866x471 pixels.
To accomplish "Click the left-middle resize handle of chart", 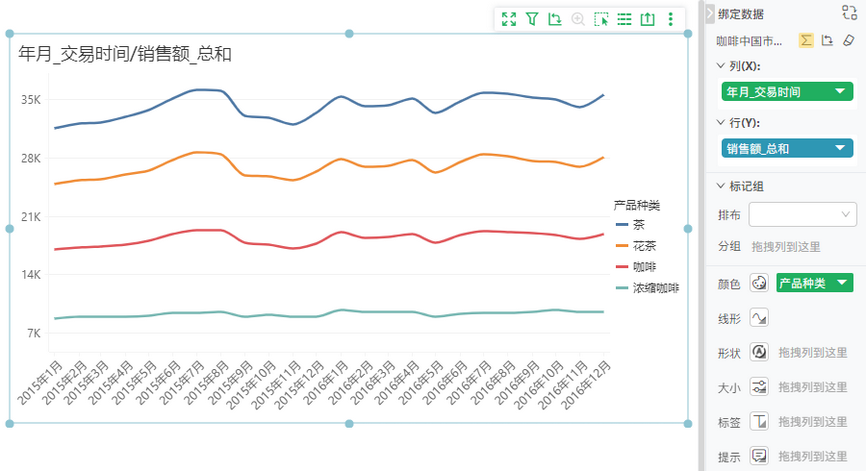I will pyautogui.click(x=9, y=229).
